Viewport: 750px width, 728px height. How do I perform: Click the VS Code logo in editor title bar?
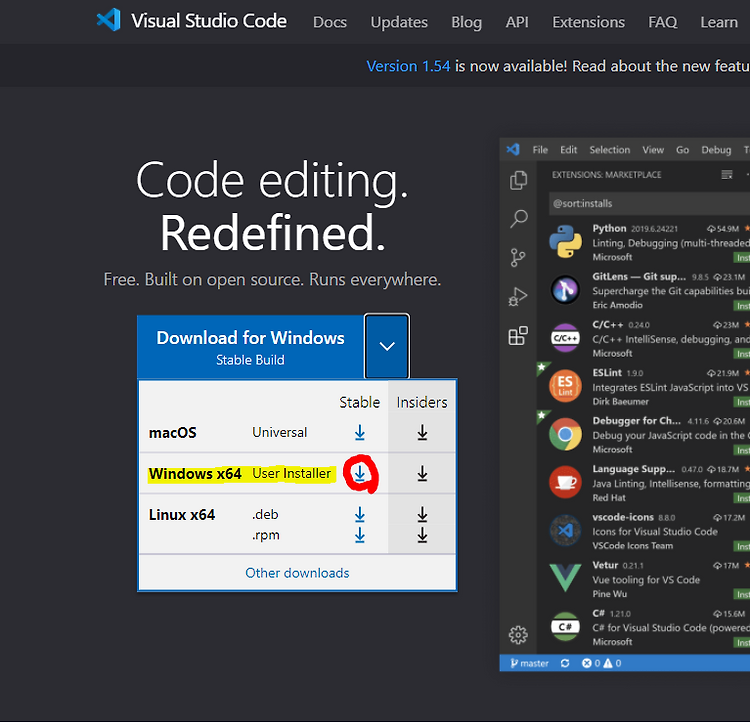(x=513, y=149)
